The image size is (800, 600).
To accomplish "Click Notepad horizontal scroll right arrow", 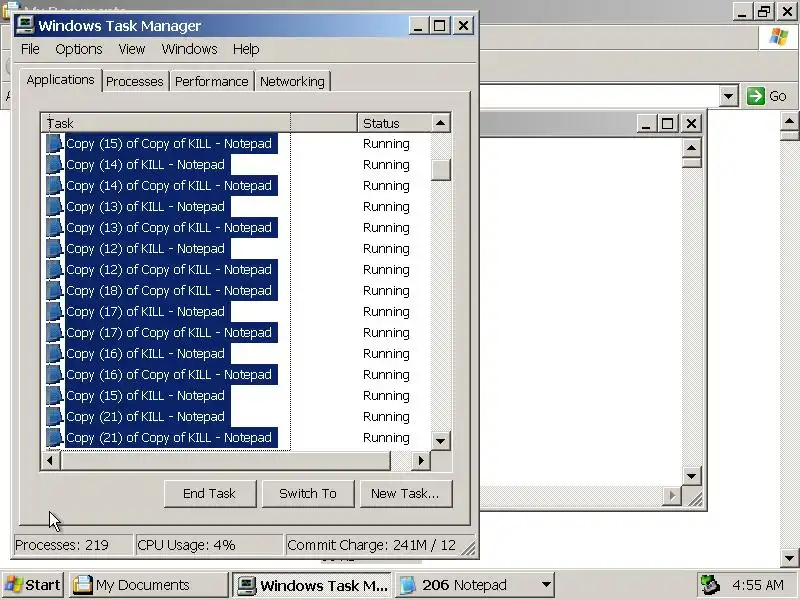I will coord(672,496).
